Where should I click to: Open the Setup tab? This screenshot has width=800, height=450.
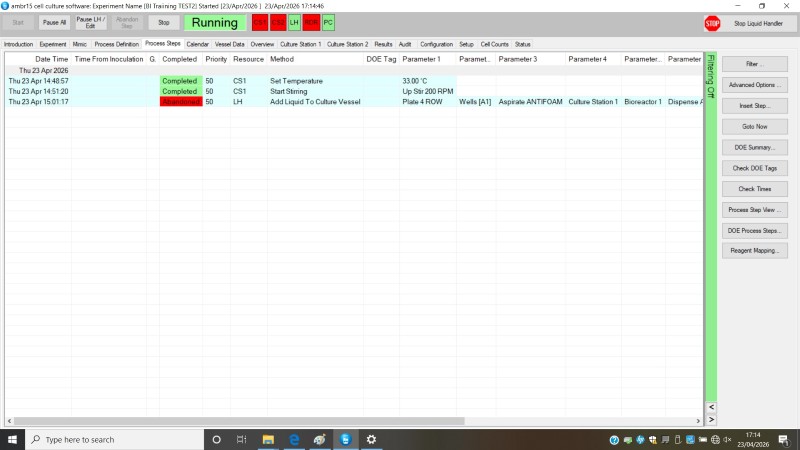466,44
